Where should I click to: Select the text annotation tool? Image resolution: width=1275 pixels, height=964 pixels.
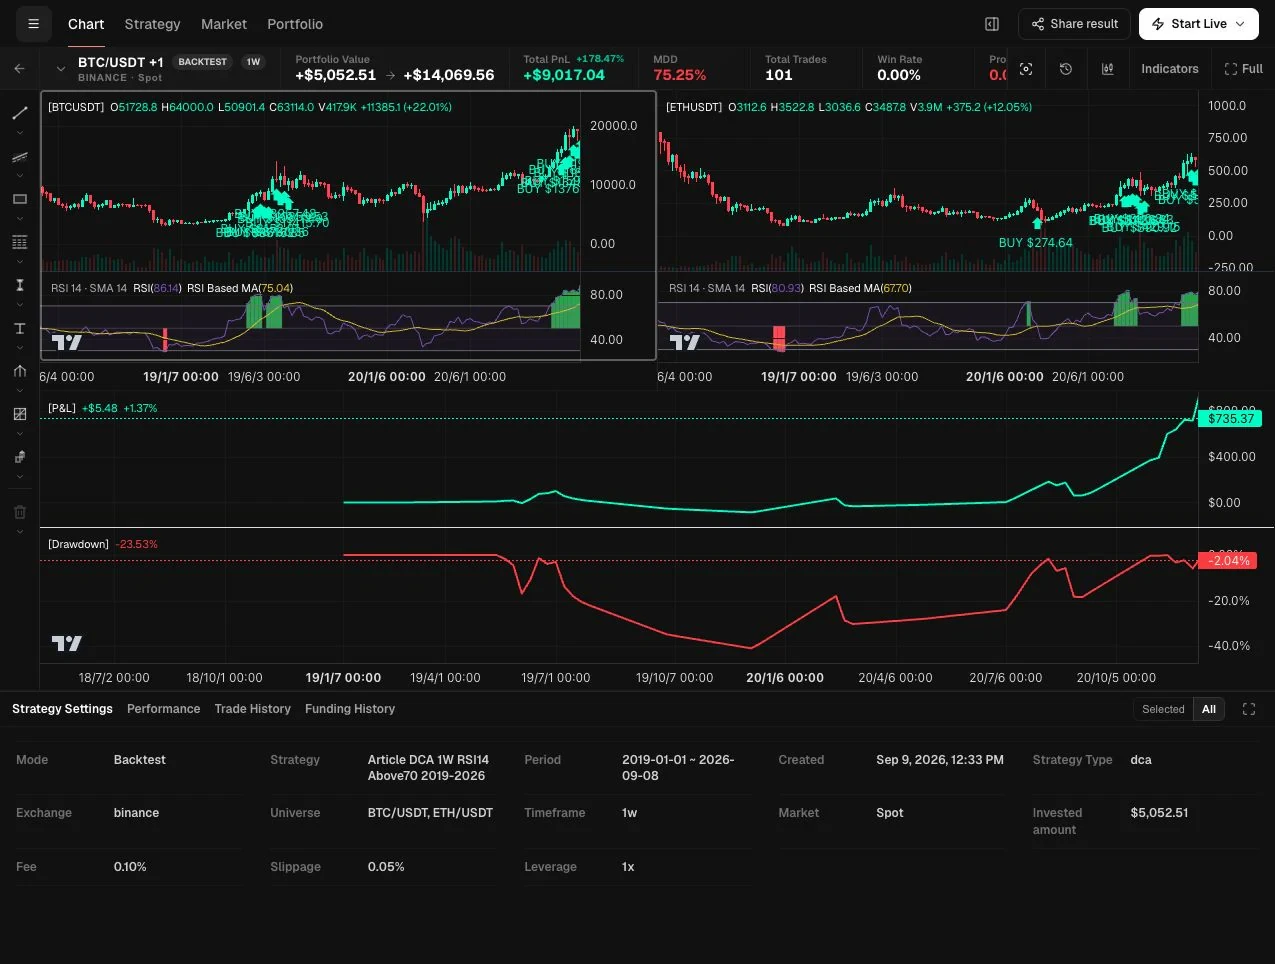click(x=19, y=328)
